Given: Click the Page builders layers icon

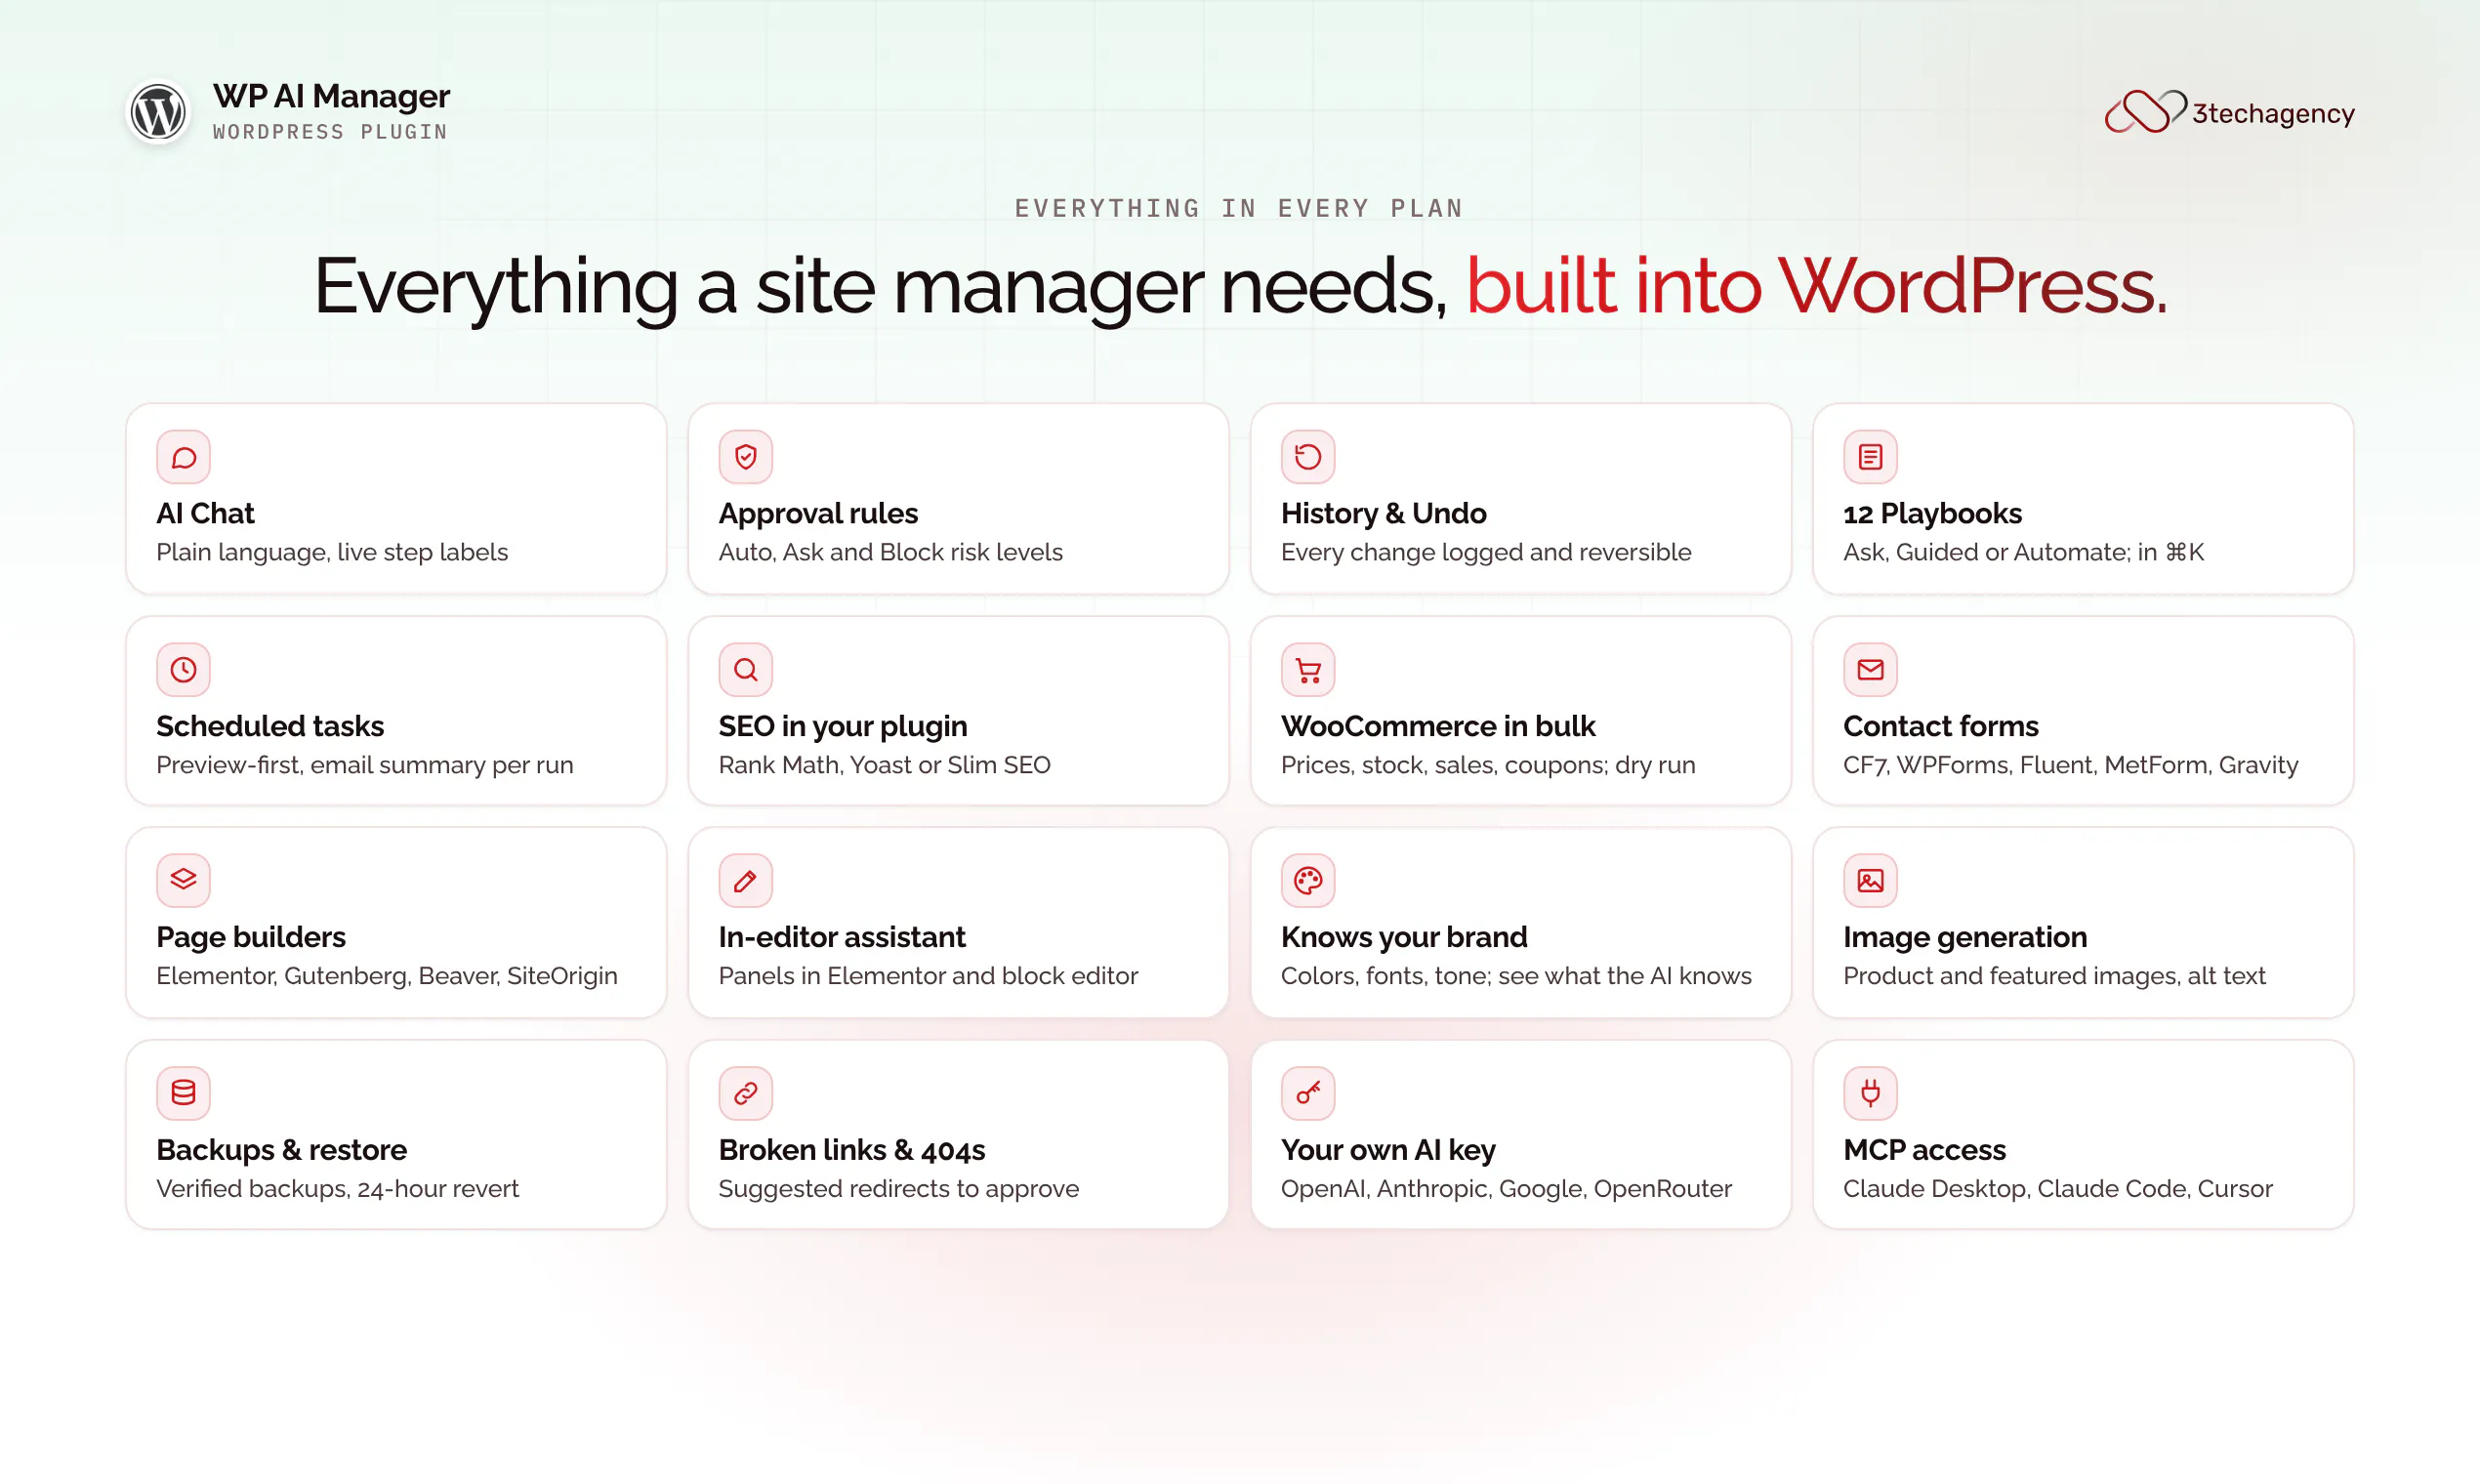Looking at the screenshot, I should [x=183, y=880].
